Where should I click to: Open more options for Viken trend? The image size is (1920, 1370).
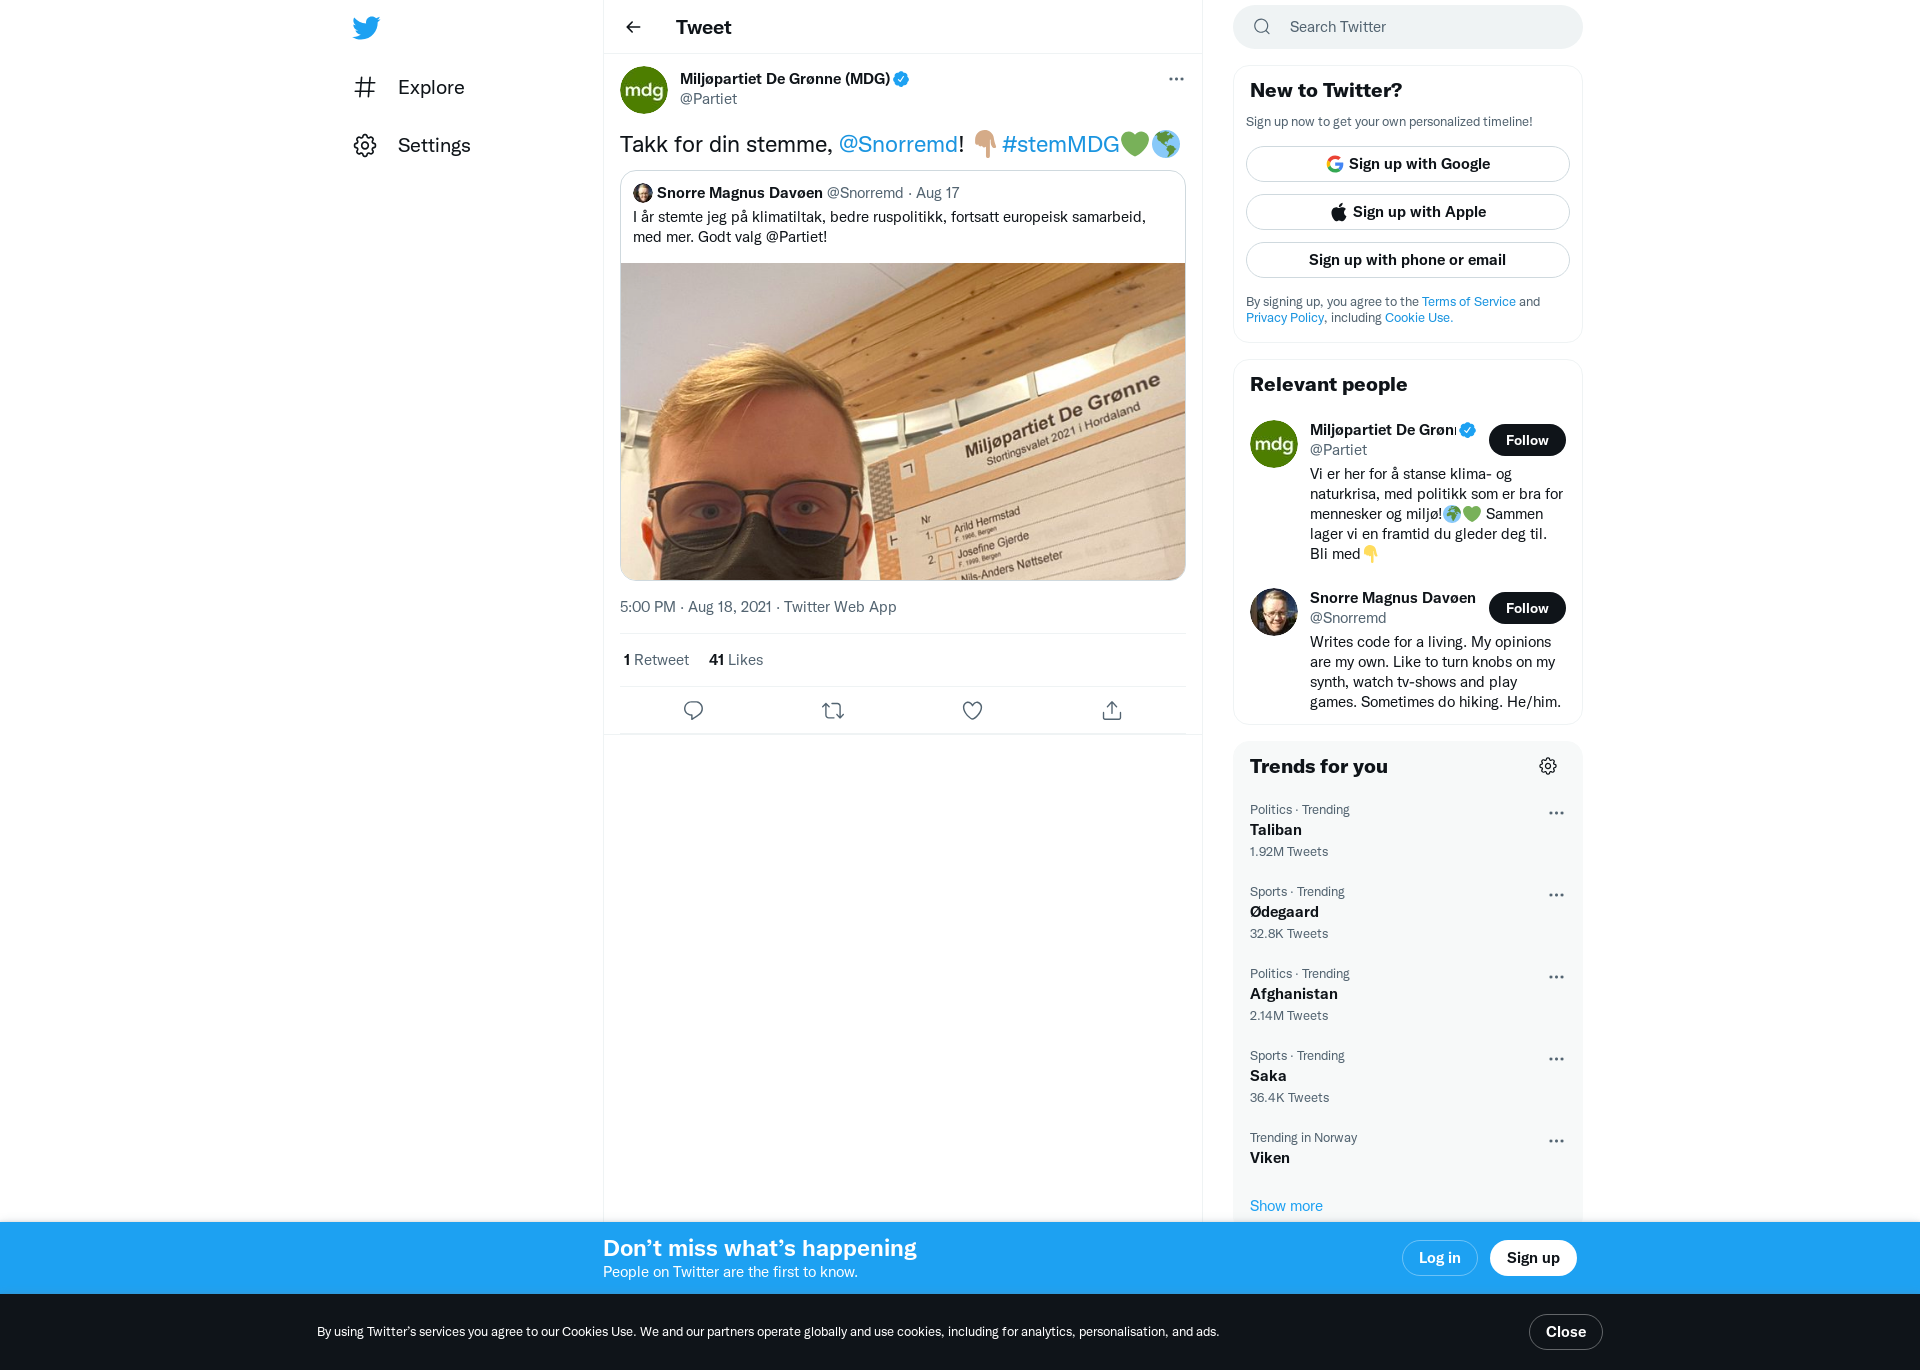[1556, 1141]
